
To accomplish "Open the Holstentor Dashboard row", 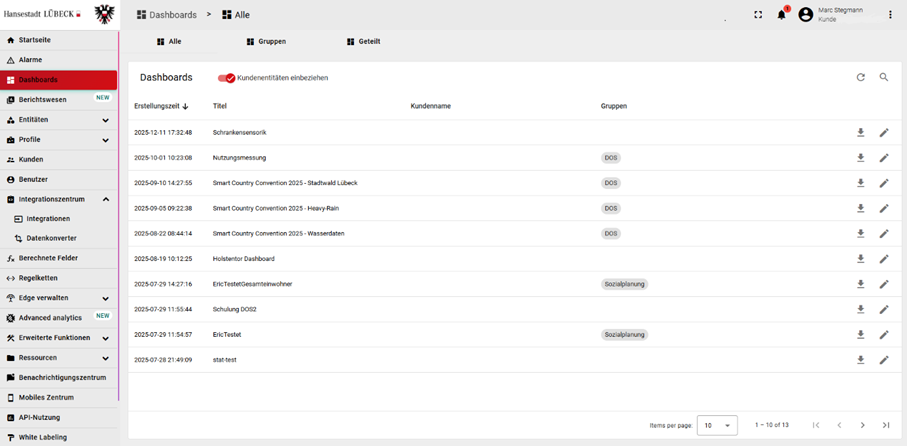I will (243, 259).
